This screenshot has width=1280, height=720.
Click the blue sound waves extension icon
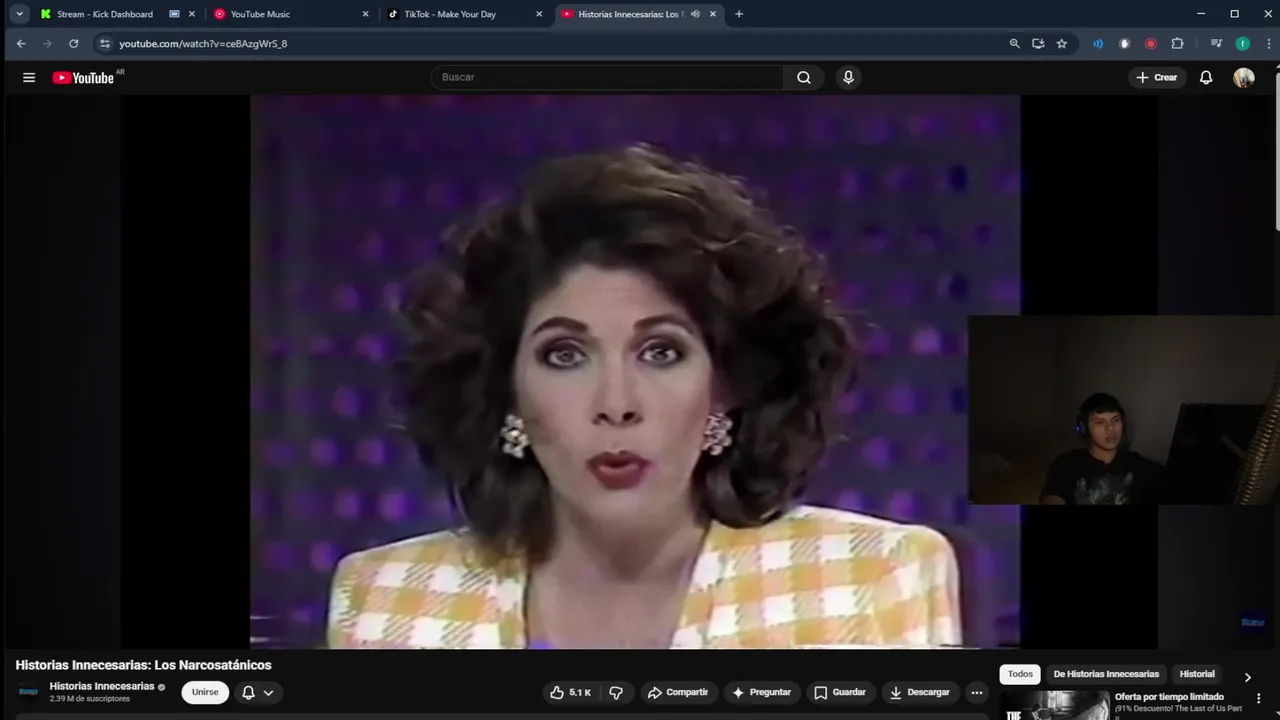pyautogui.click(x=1098, y=44)
